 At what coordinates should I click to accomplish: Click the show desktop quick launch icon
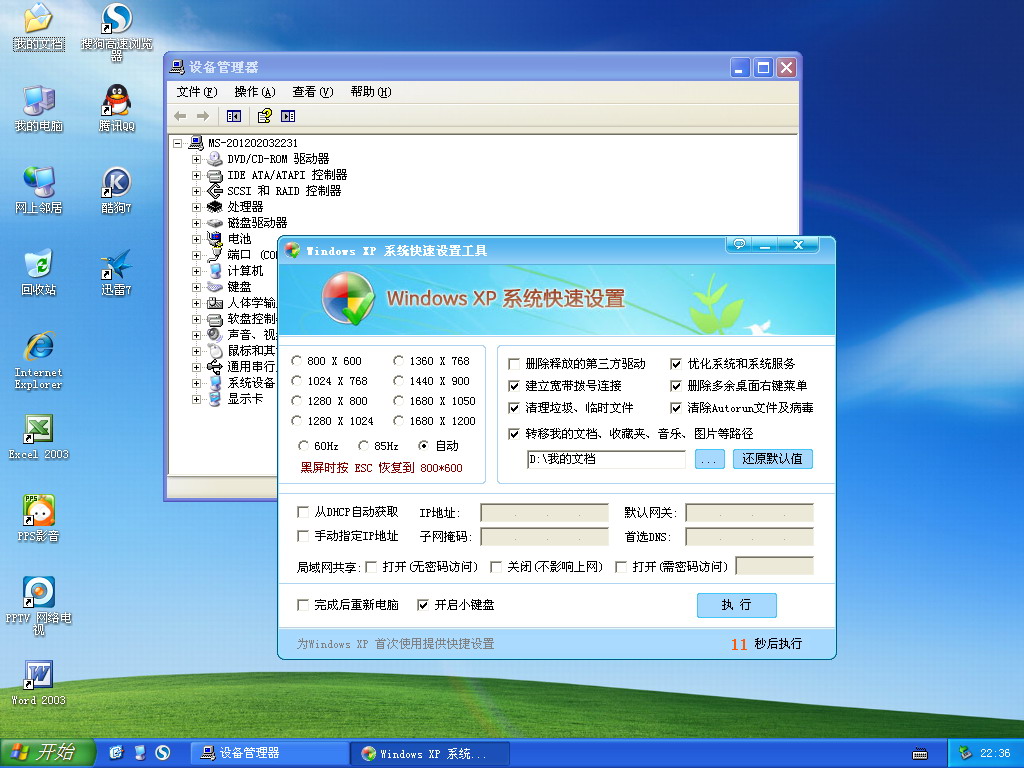[140, 752]
